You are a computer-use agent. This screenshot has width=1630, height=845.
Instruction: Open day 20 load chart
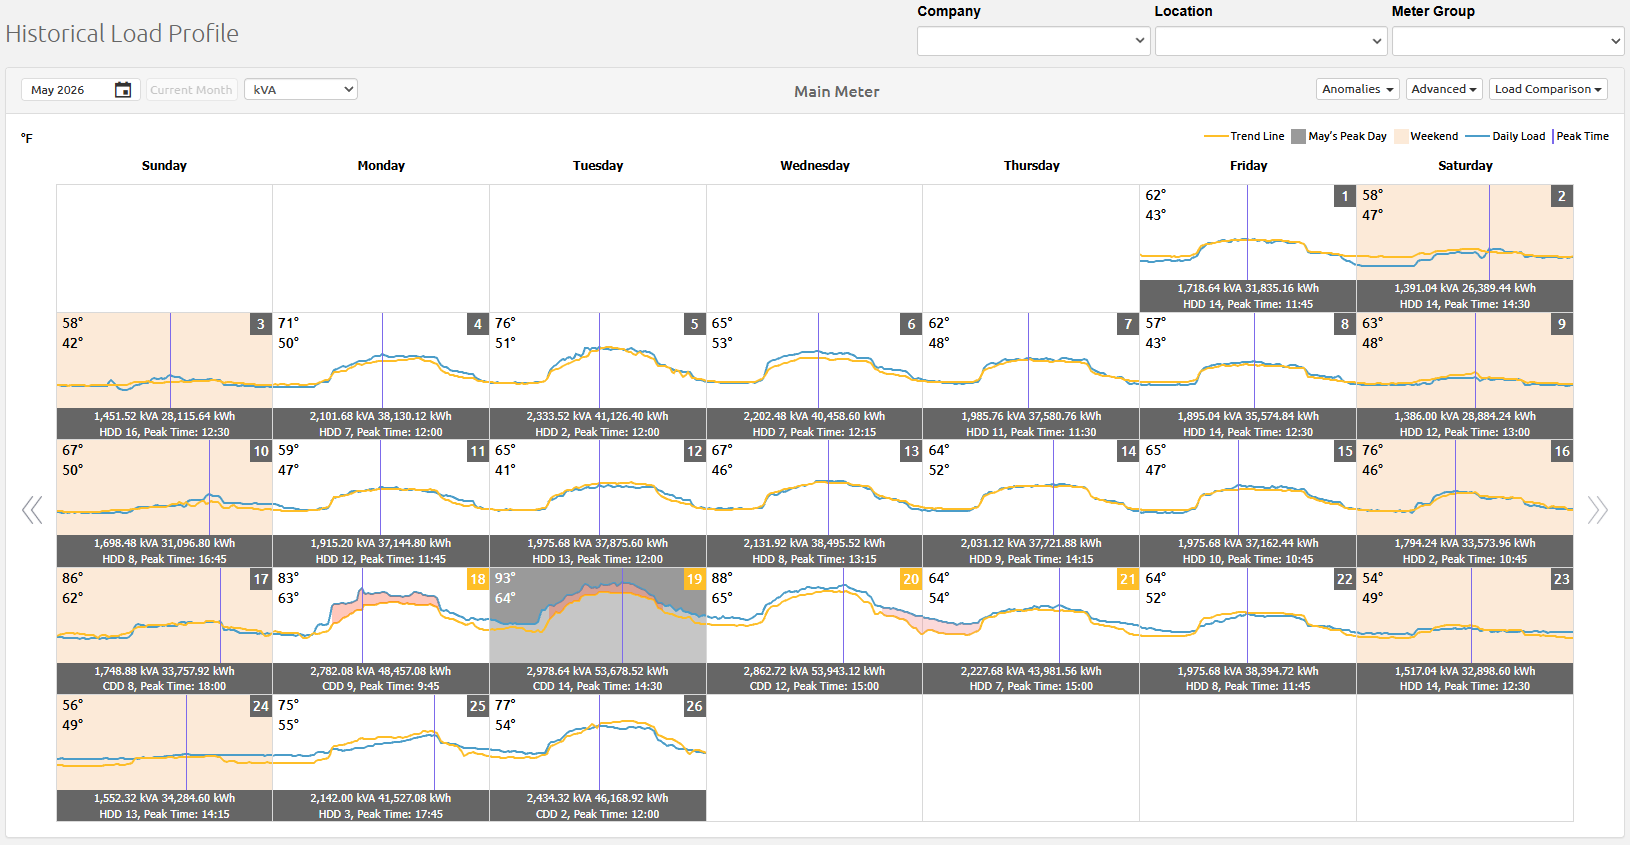click(x=815, y=616)
